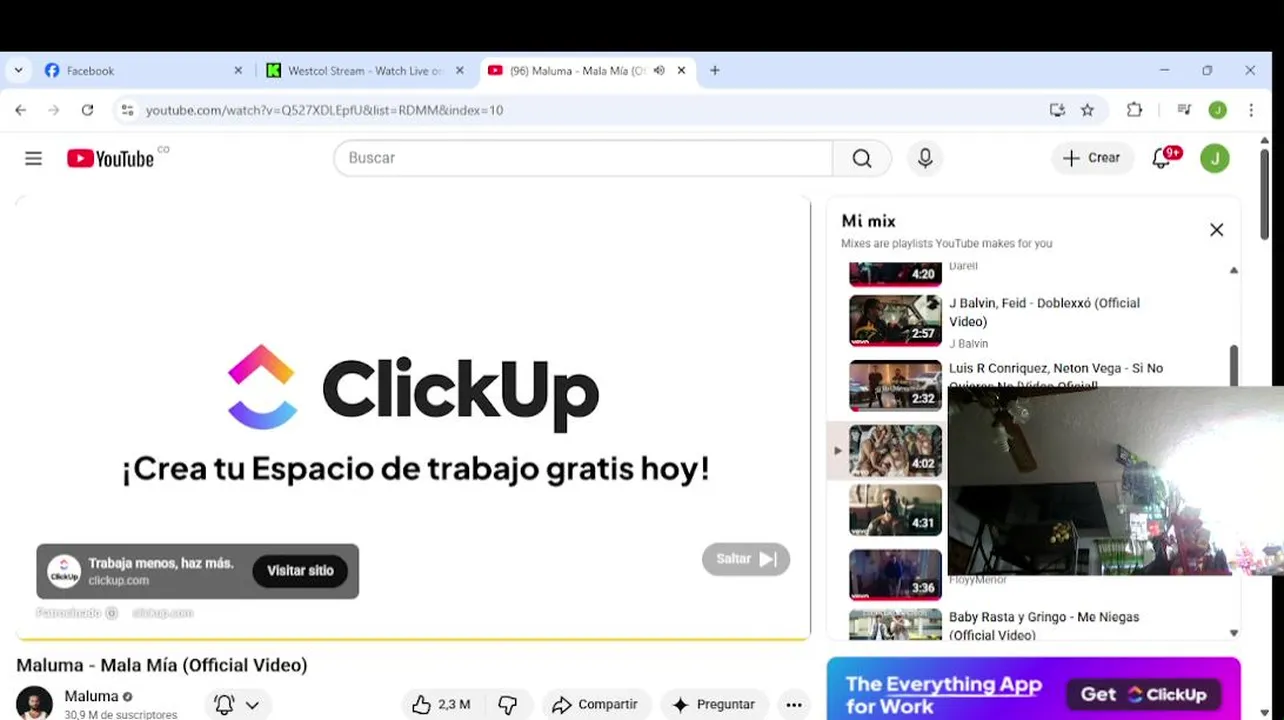Screen dimensions: 1284x720
Task: Expand the tab search dropdown arrow
Action: point(18,71)
